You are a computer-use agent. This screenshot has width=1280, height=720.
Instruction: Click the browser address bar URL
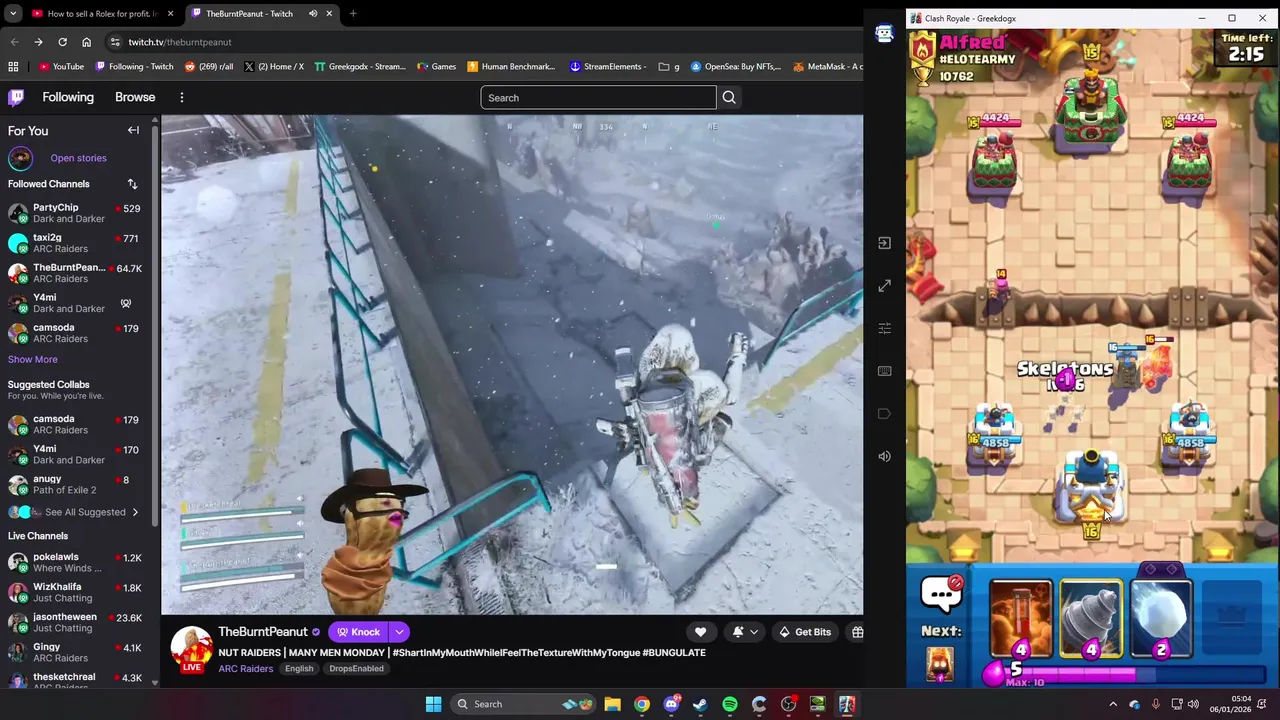[x=180, y=42]
